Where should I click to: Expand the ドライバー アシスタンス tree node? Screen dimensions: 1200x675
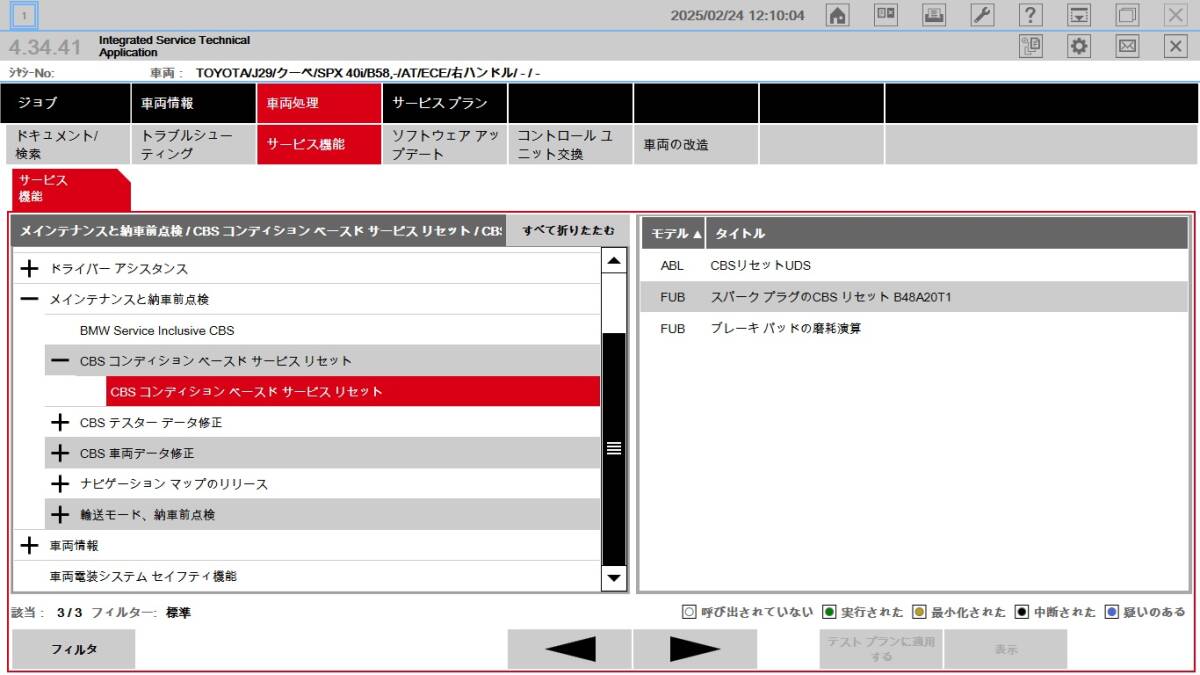click(x=30, y=269)
